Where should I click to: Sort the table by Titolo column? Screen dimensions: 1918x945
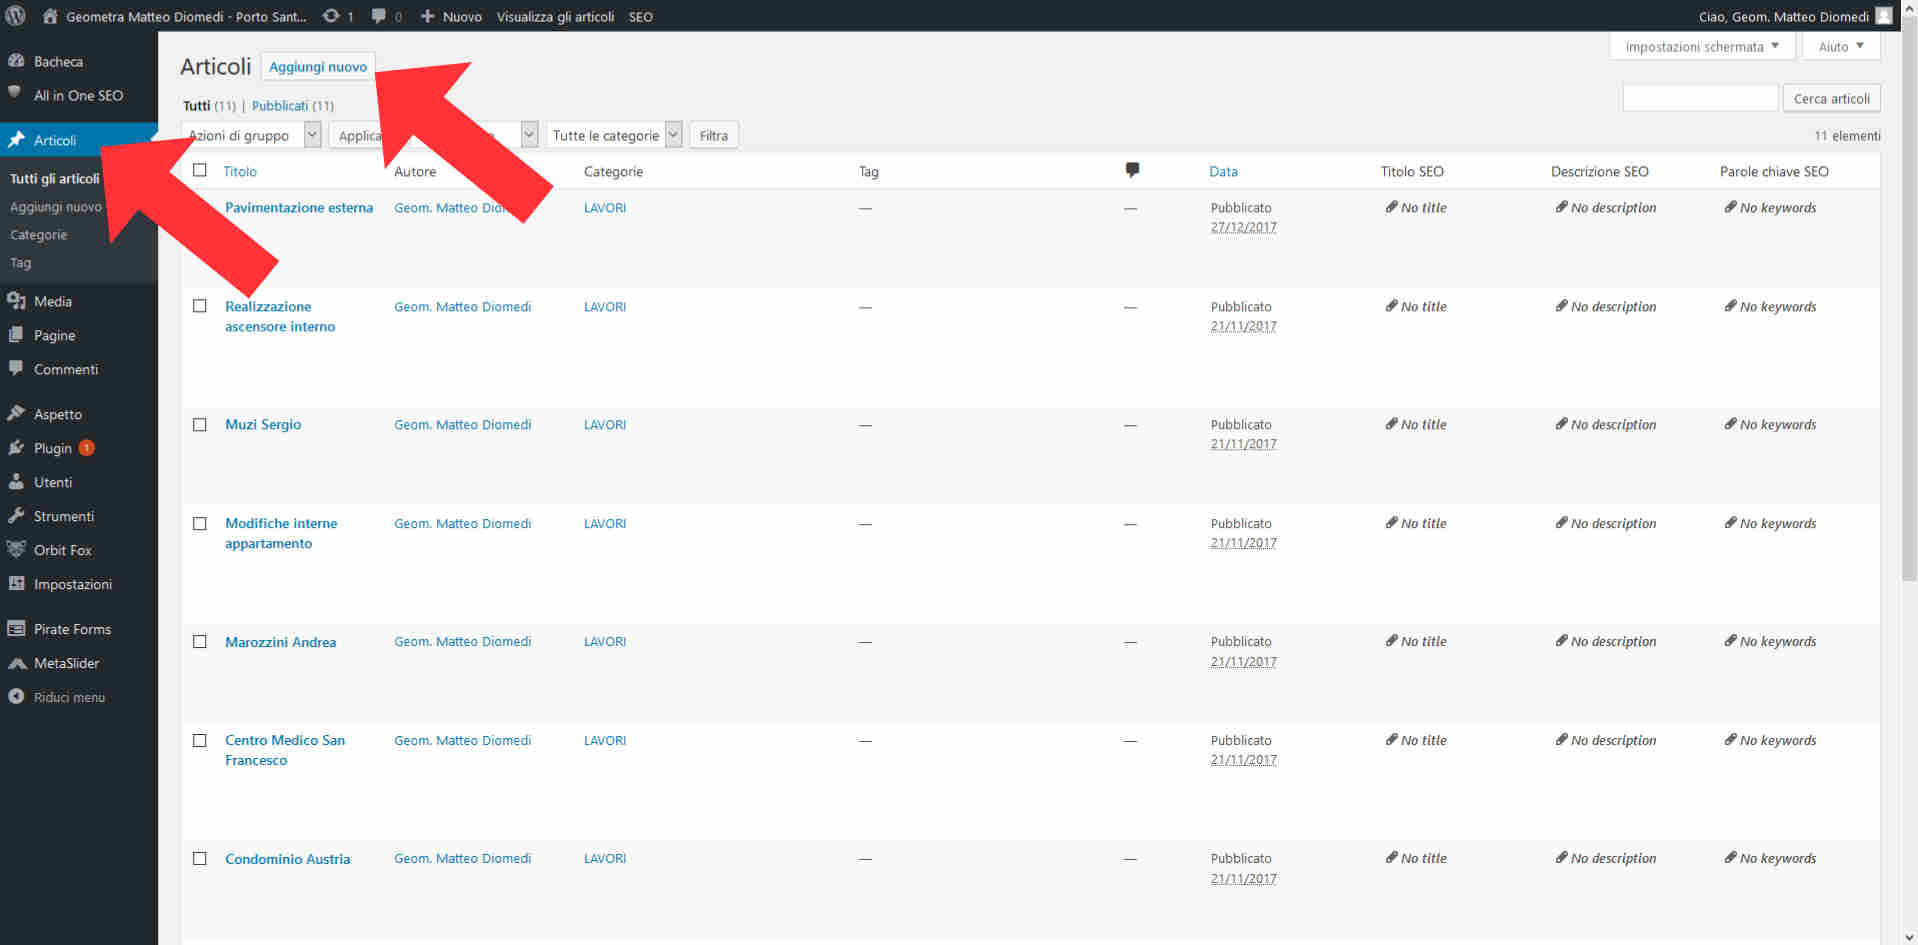click(x=240, y=171)
